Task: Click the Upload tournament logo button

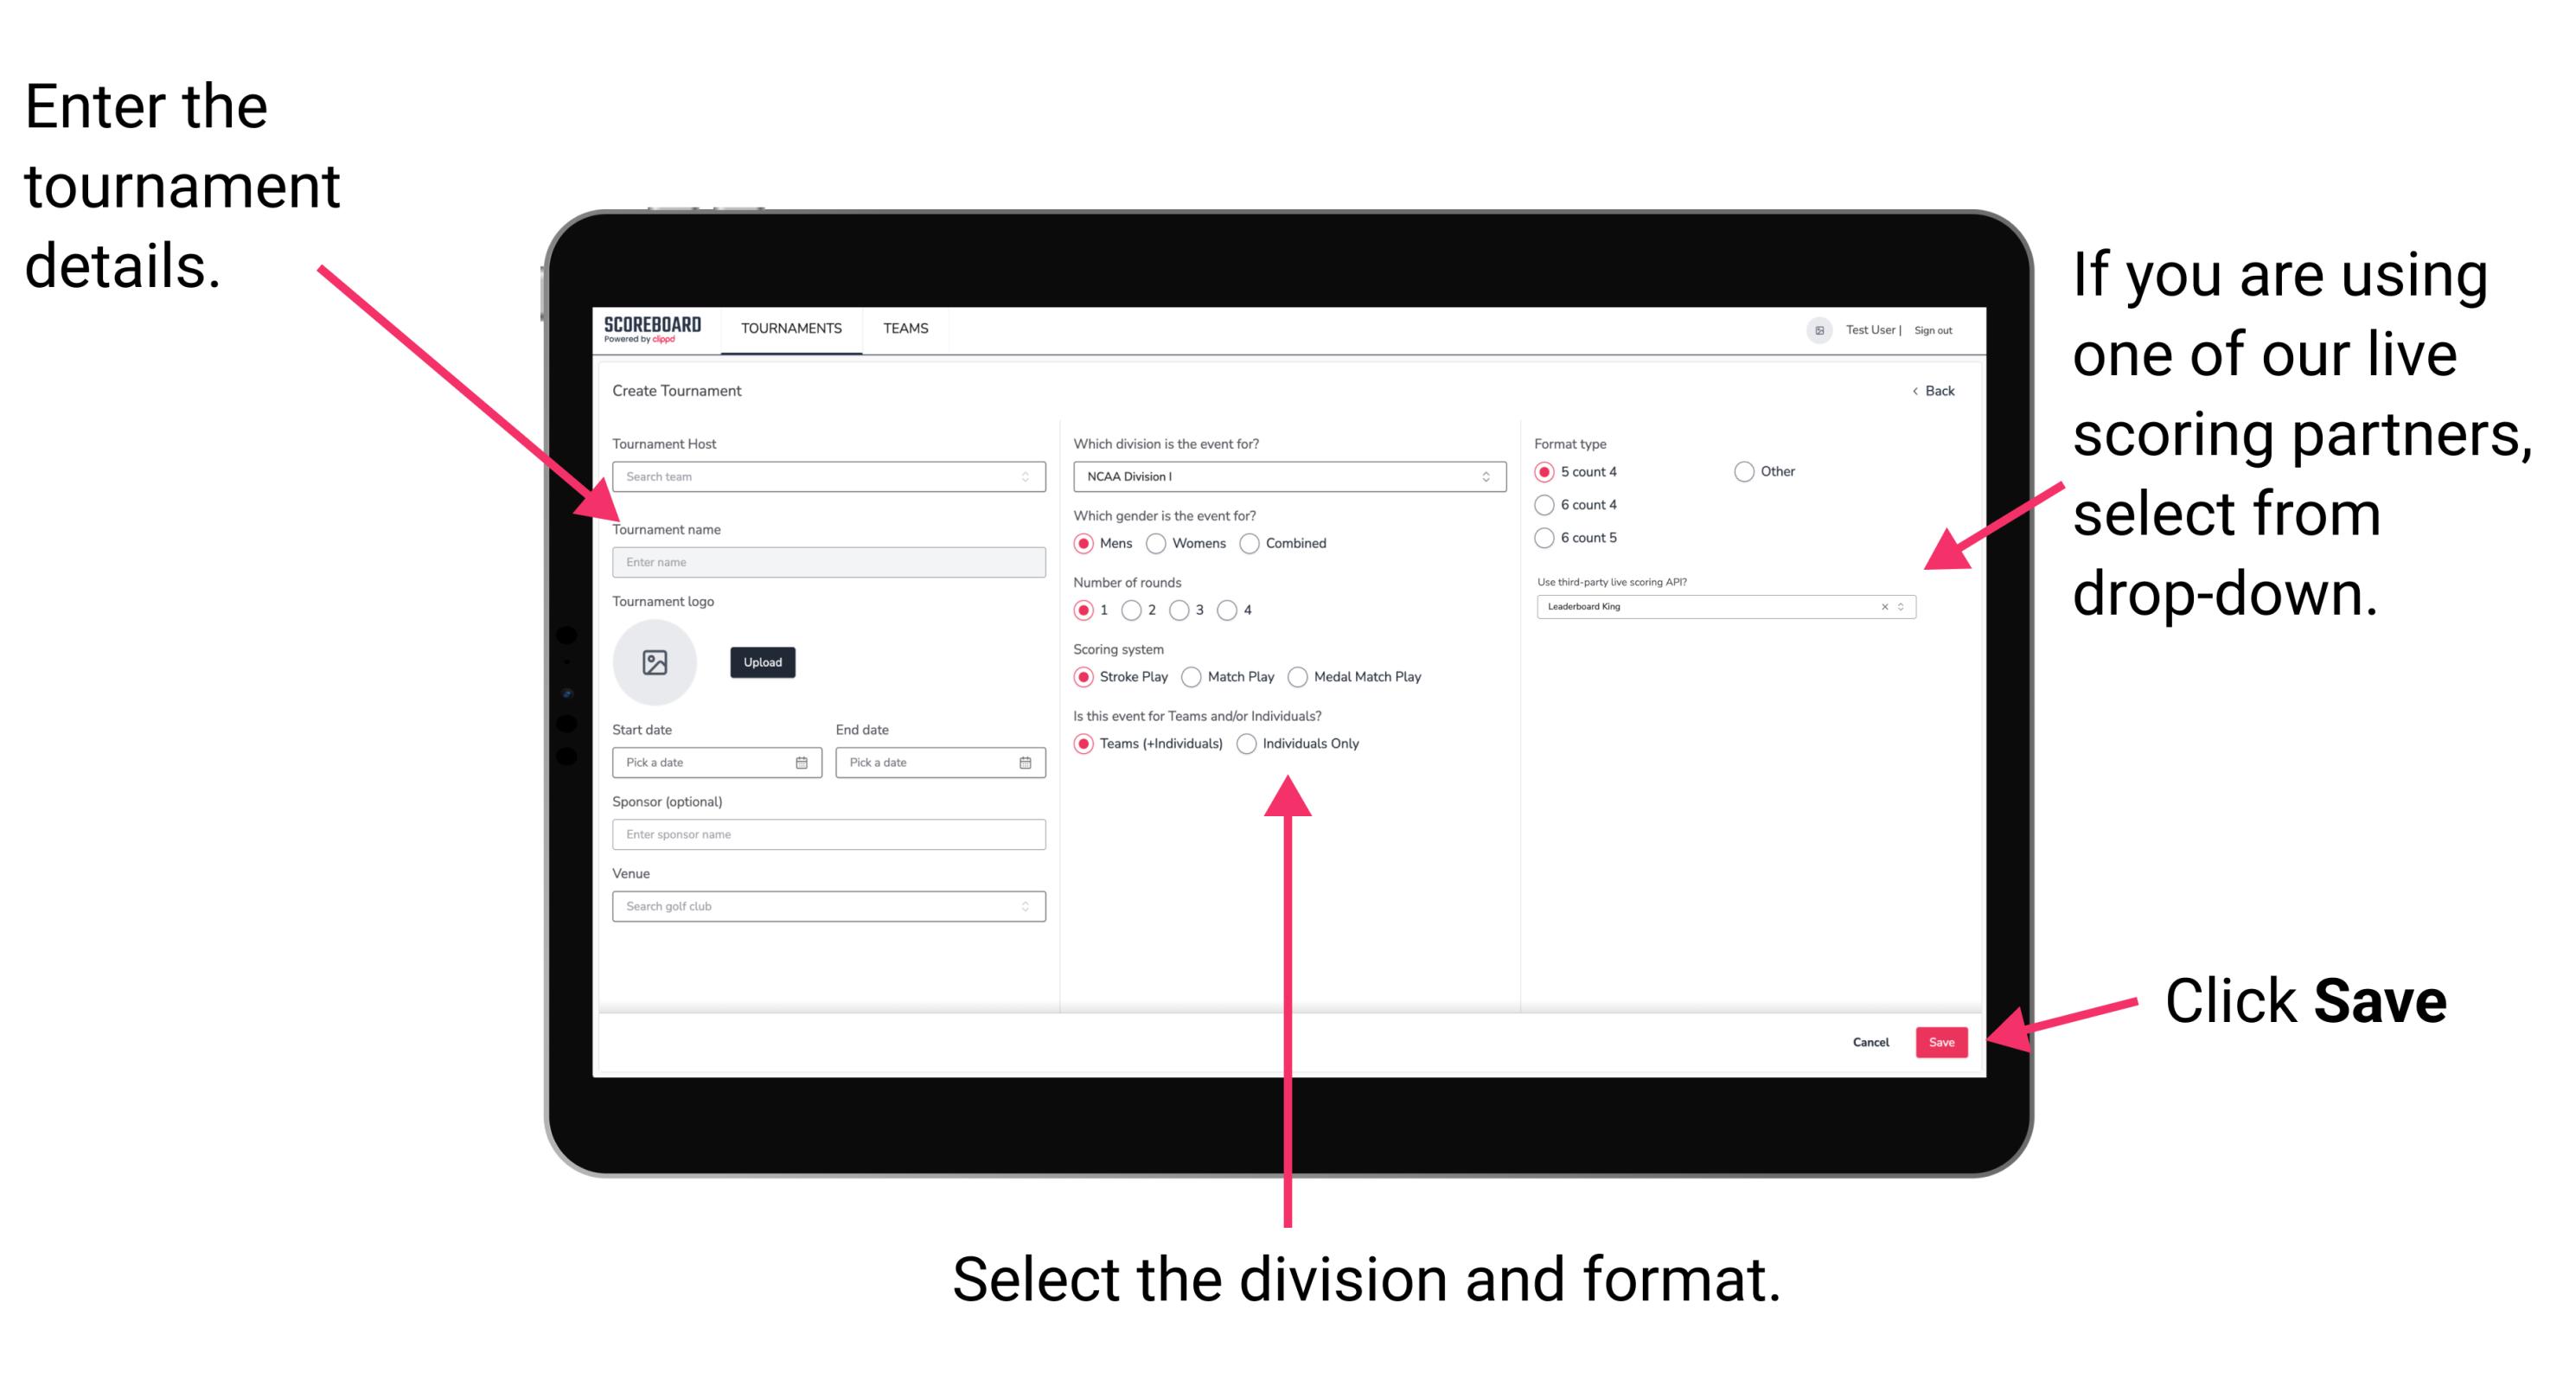Action: (763, 664)
